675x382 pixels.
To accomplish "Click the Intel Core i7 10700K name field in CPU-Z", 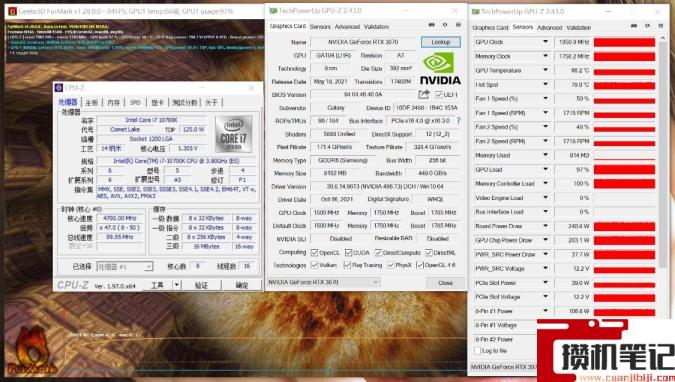I will (152, 120).
